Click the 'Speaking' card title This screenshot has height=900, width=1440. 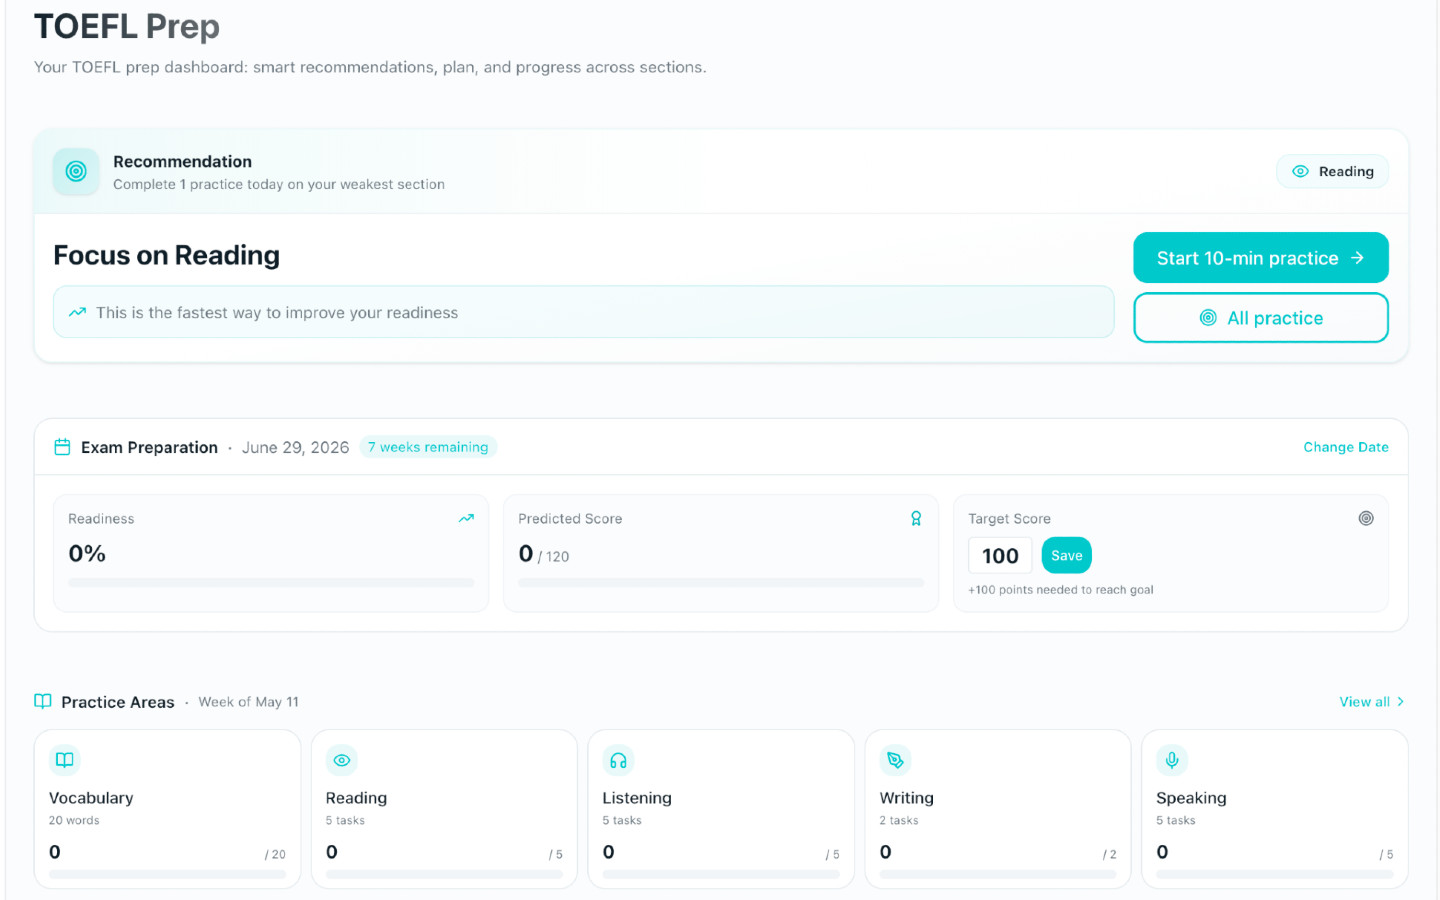click(1191, 798)
